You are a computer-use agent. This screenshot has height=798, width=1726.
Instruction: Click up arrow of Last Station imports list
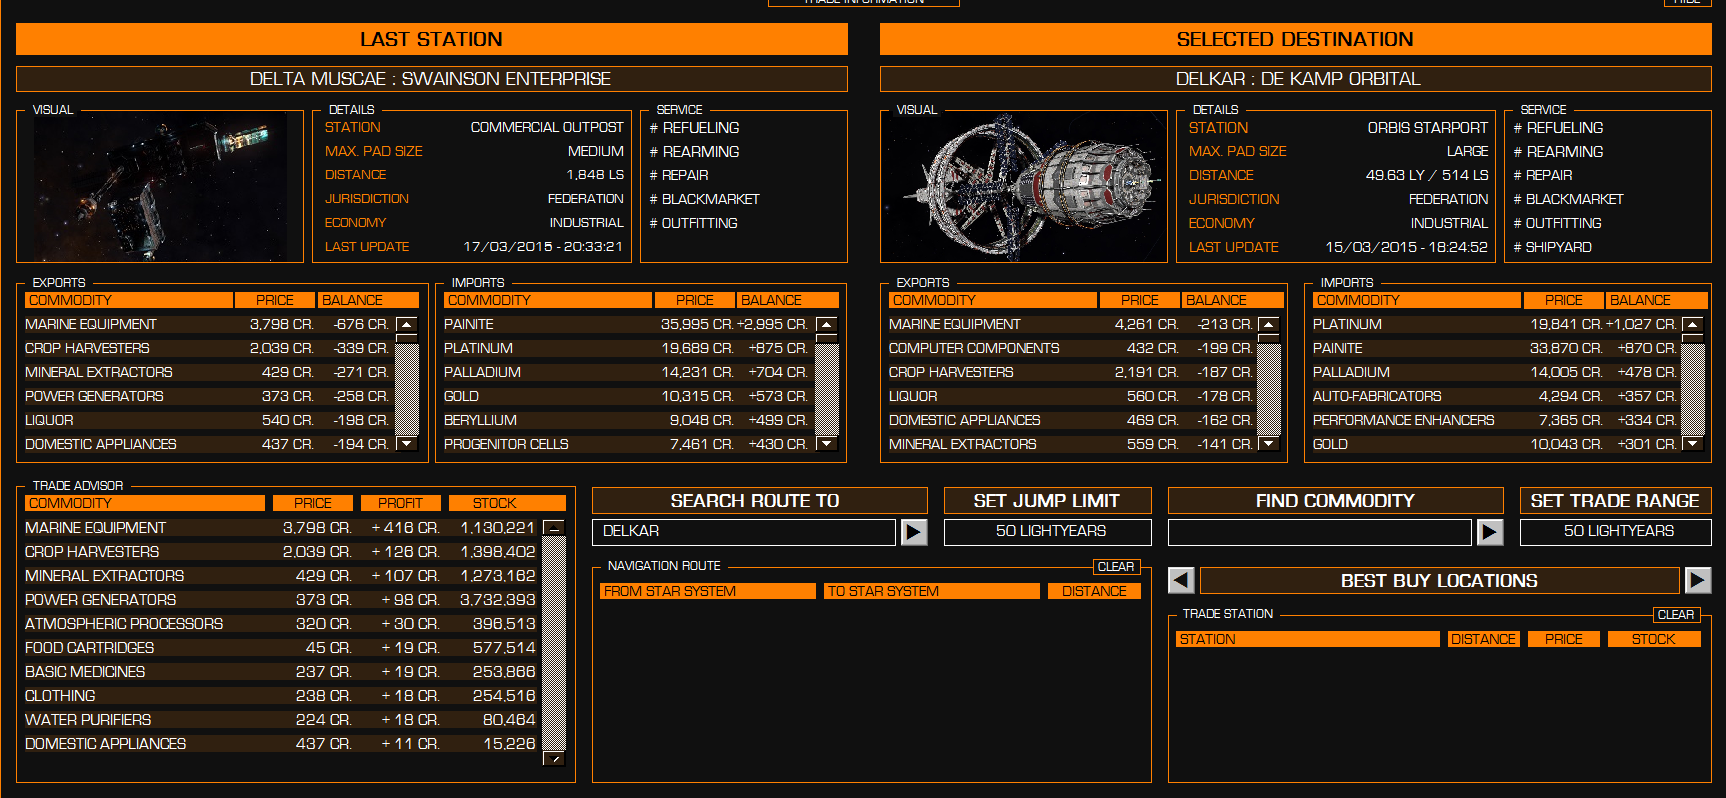(x=827, y=324)
